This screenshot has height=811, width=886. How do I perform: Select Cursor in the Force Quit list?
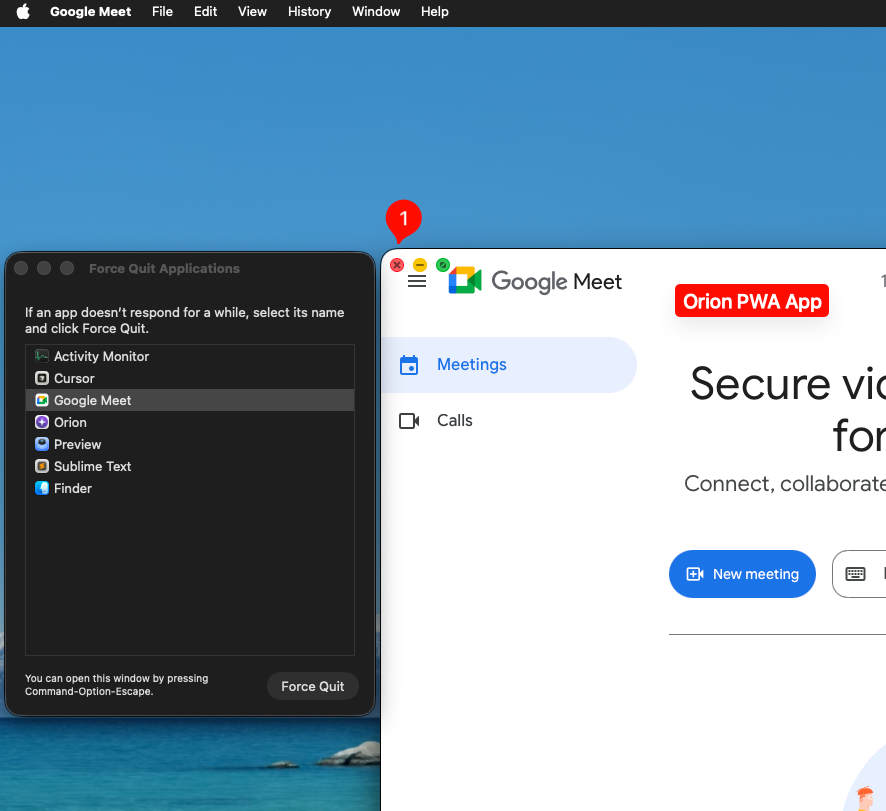(74, 378)
